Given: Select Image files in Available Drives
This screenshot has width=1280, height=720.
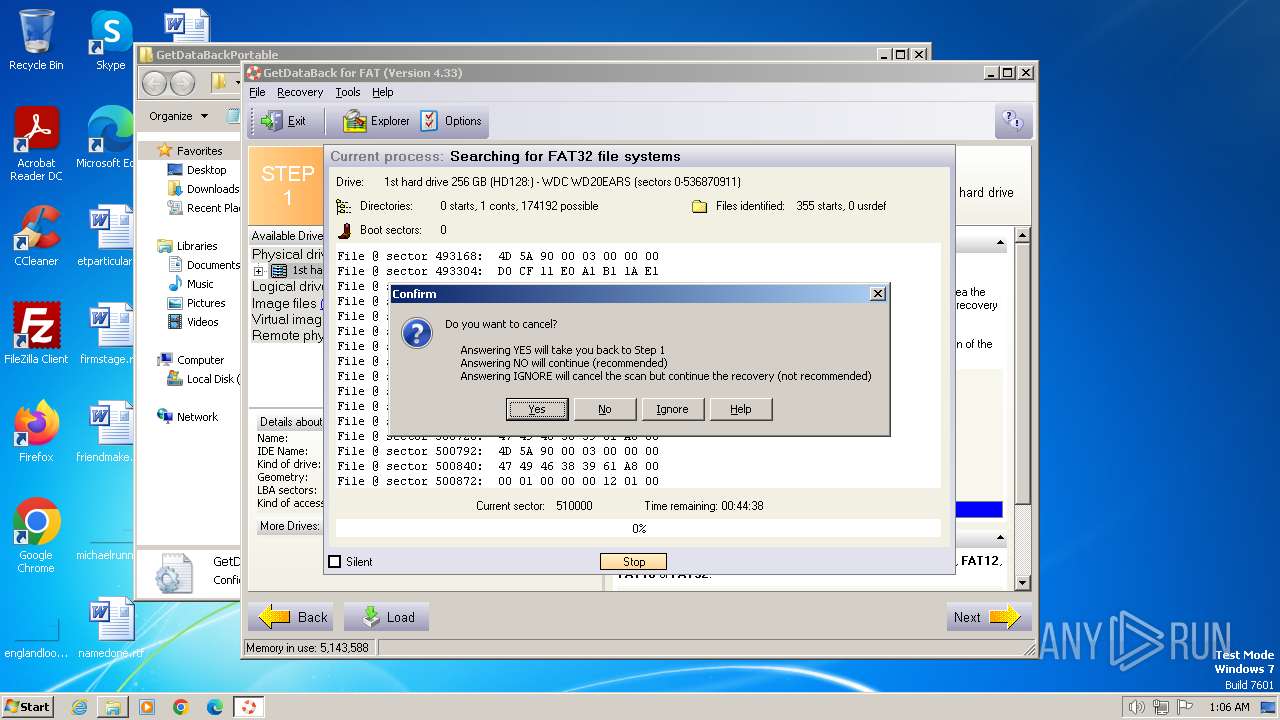Looking at the screenshot, I should pyautogui.click(x=287, y=303).
